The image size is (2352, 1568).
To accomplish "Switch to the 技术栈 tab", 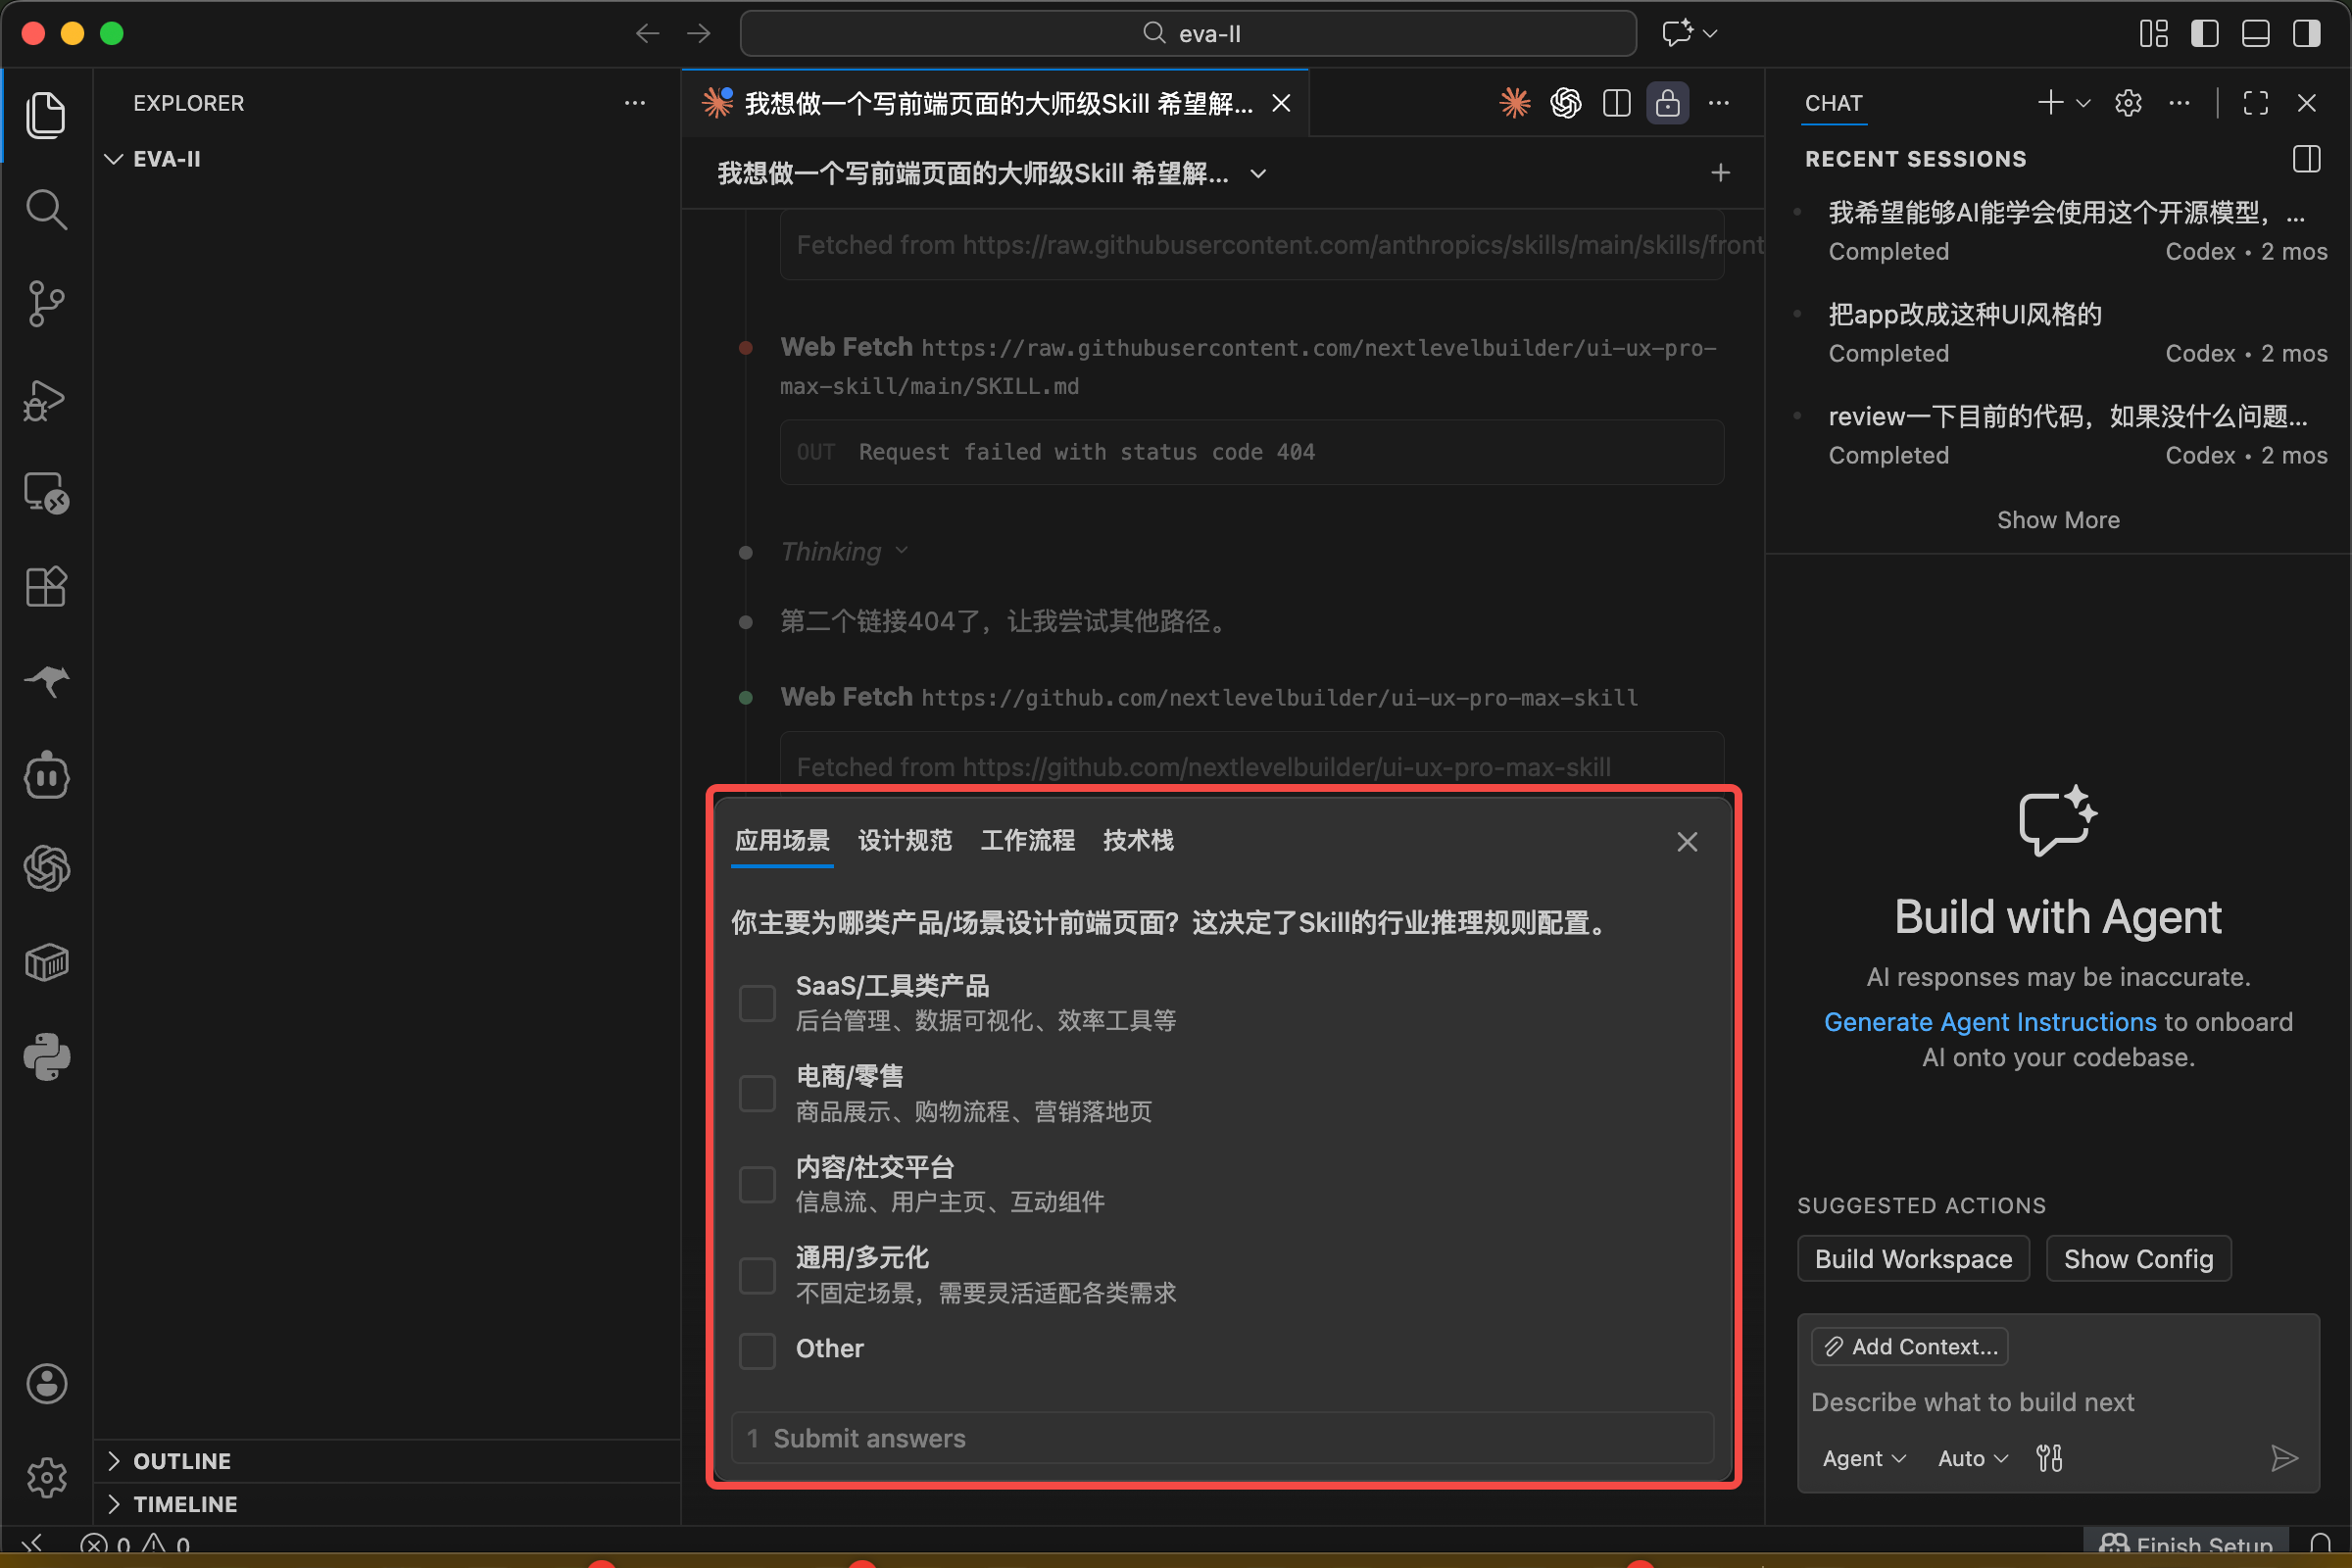I will [x=1138, y=840].
